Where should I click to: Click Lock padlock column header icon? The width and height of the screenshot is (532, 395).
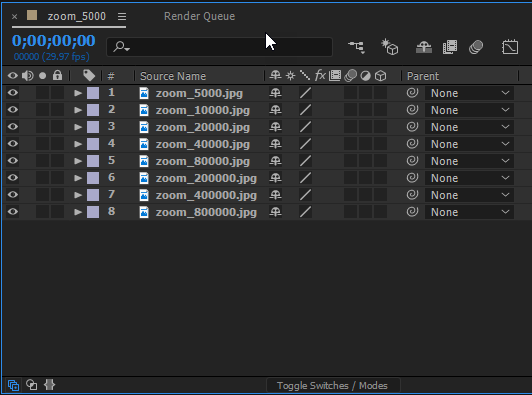(x=57, y=75)
